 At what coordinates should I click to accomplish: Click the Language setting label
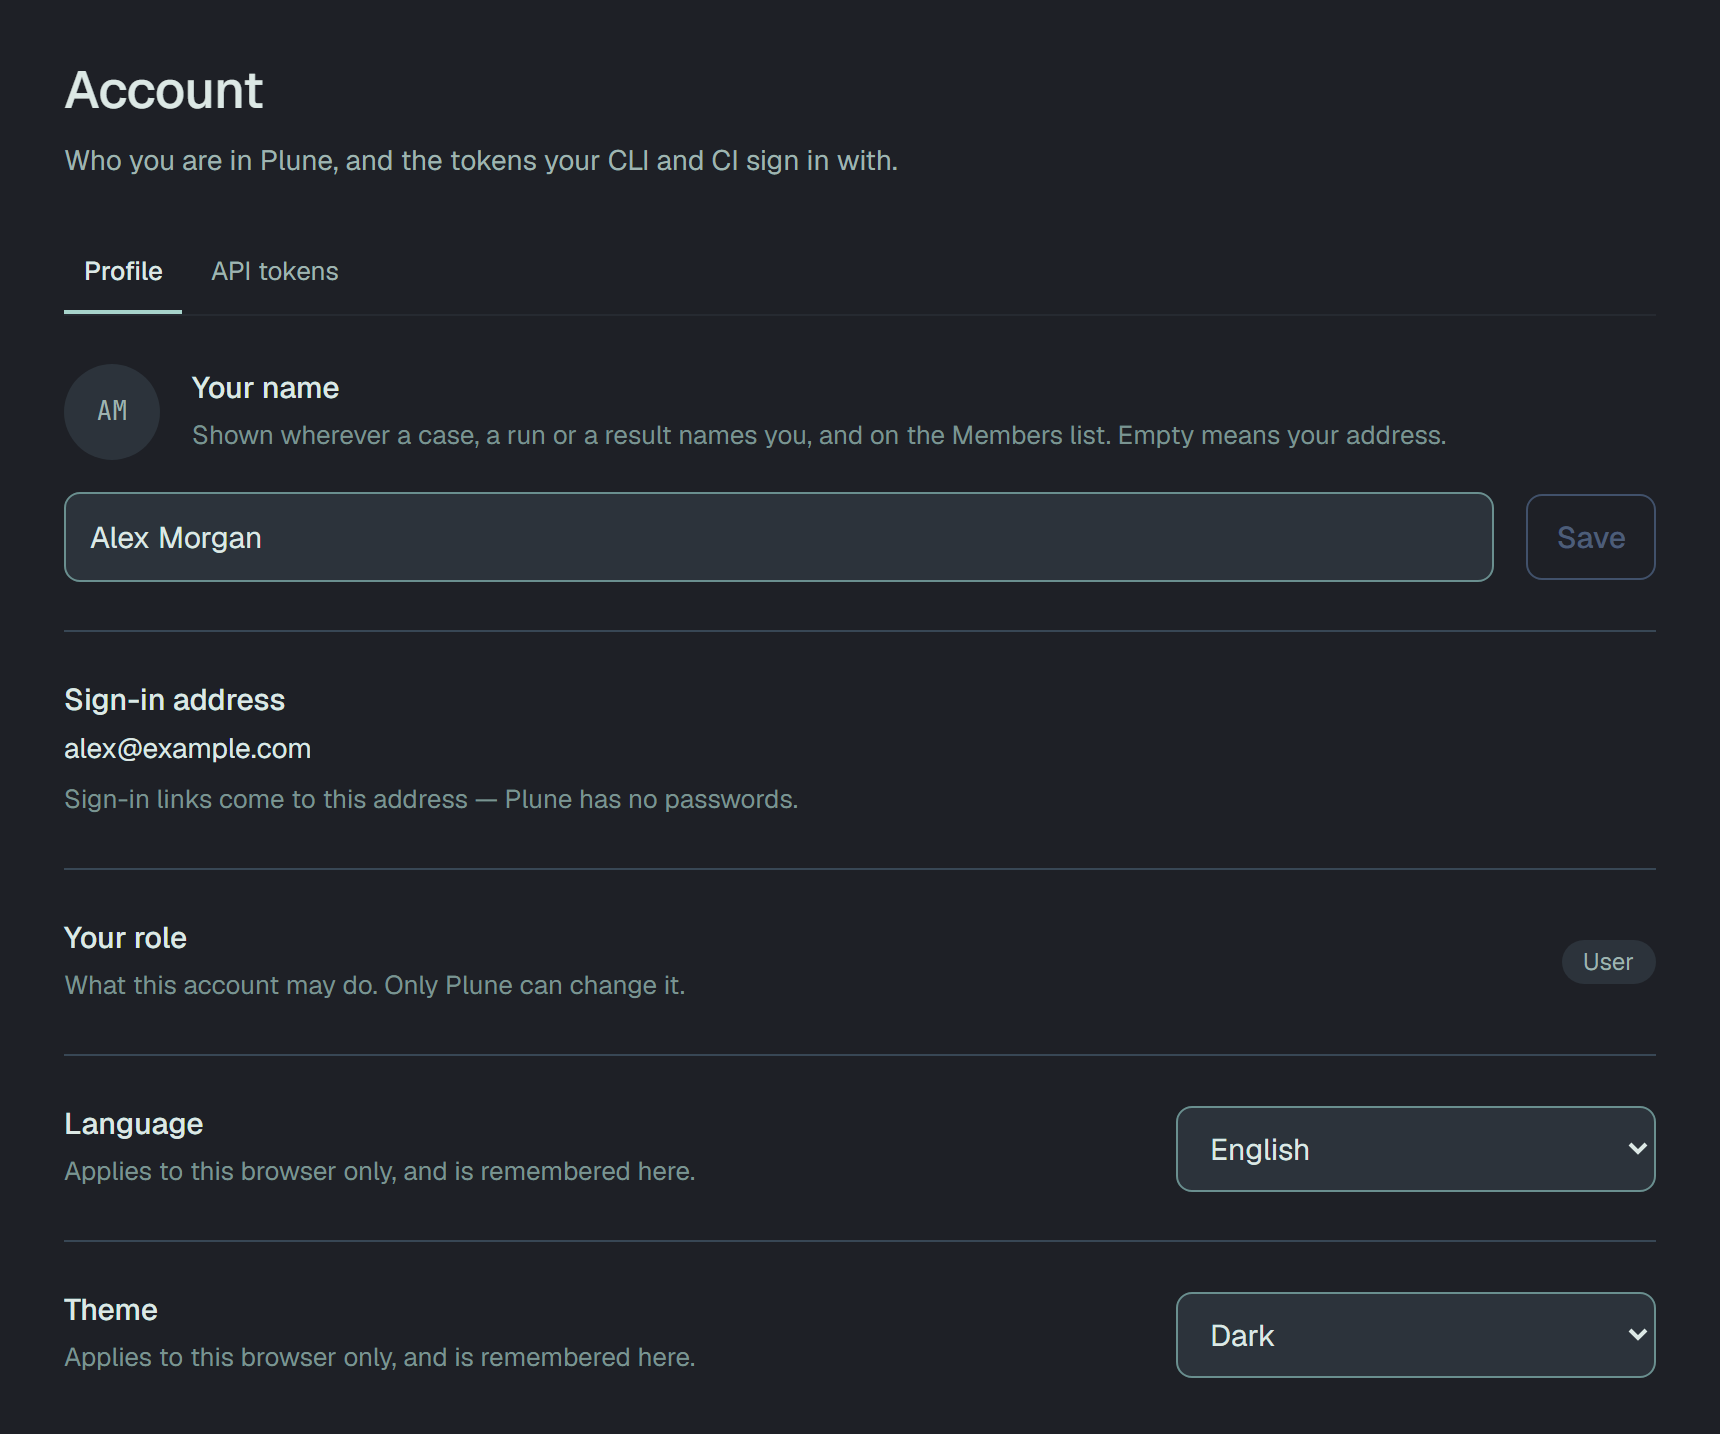pyautogui.click(x=134, y=1124)
